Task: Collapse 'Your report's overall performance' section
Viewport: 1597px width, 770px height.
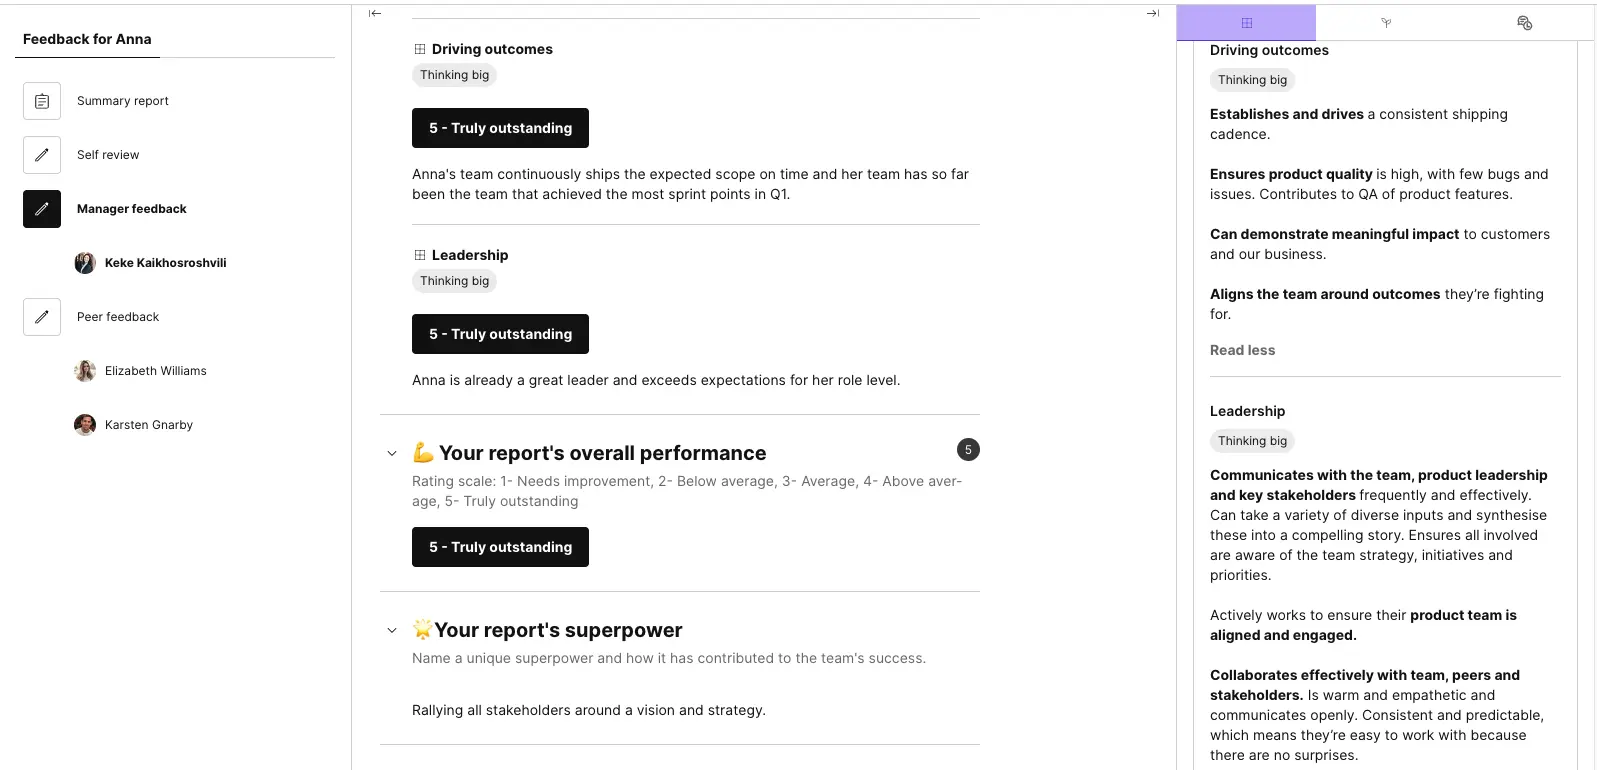Action: (x=392, y=454)
